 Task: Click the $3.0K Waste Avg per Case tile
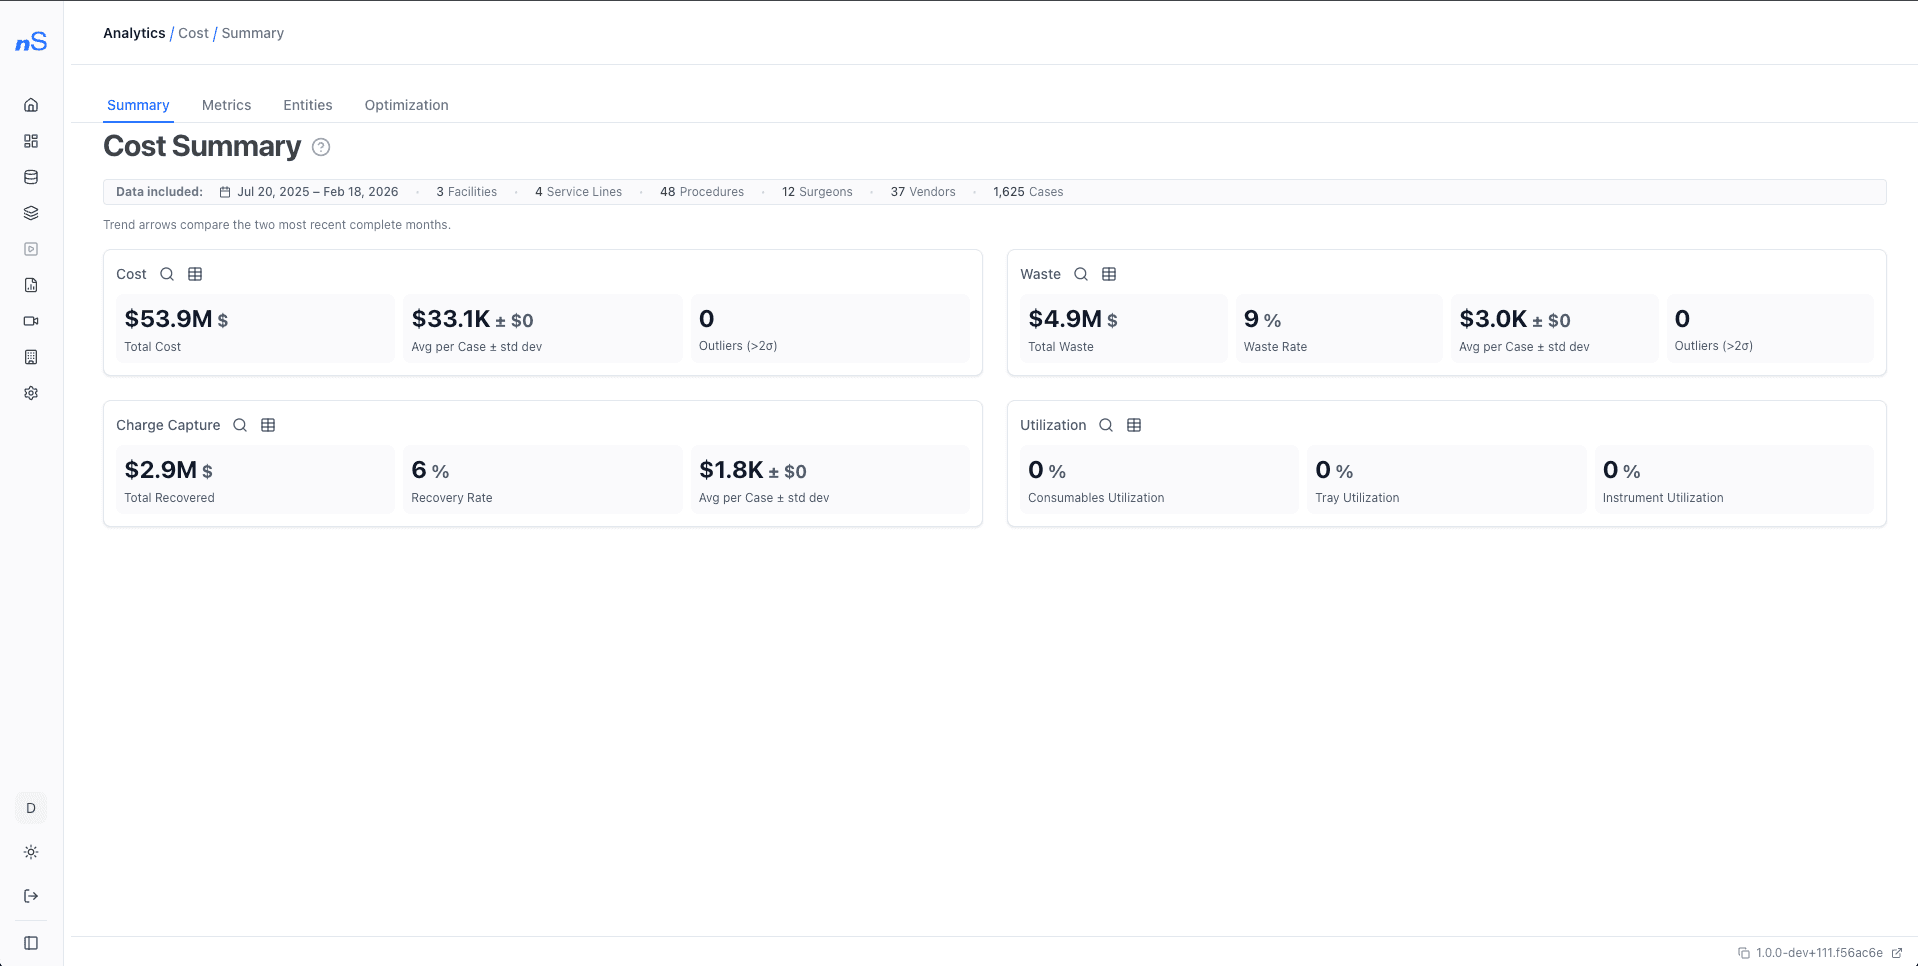click(1555, 329)
